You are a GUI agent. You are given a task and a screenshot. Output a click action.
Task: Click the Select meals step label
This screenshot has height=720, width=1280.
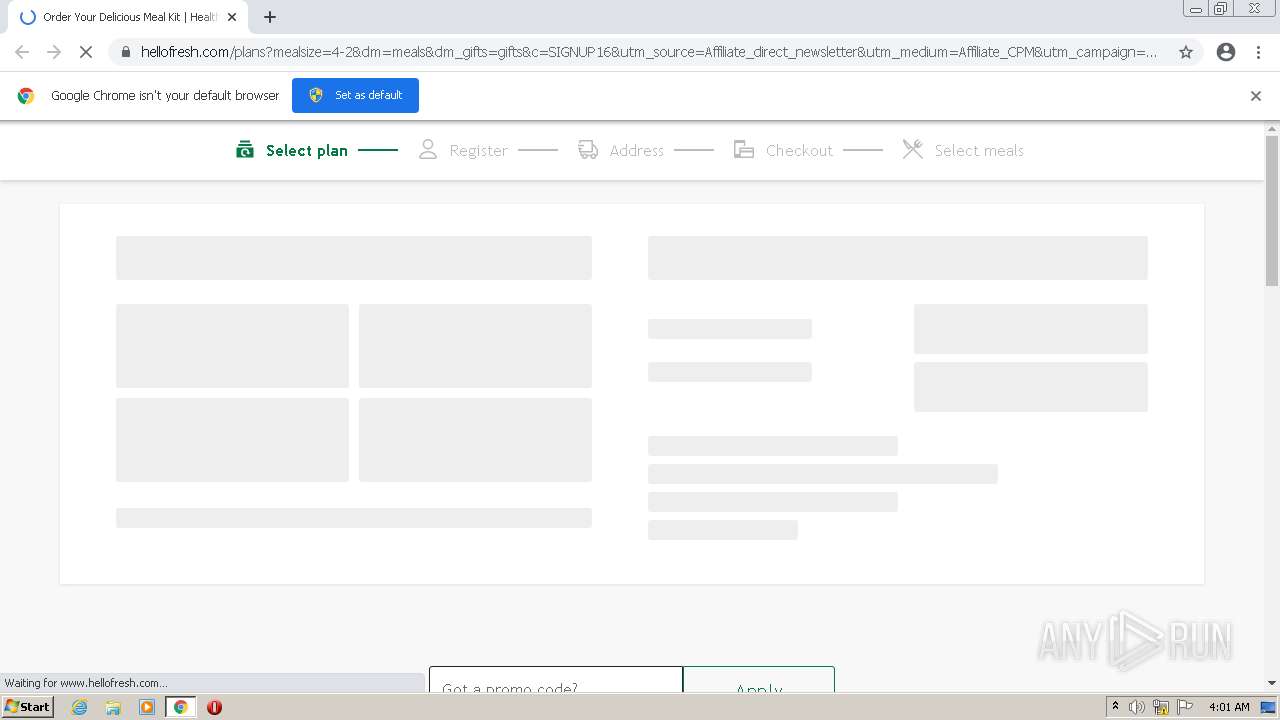979,151
